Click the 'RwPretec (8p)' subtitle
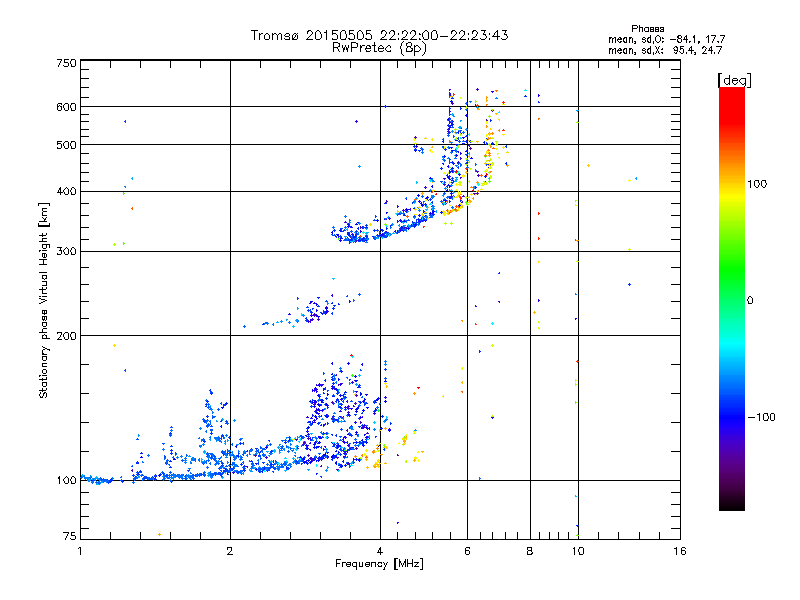This screenshot has width=800, height=600. click(x=379, y=48)
